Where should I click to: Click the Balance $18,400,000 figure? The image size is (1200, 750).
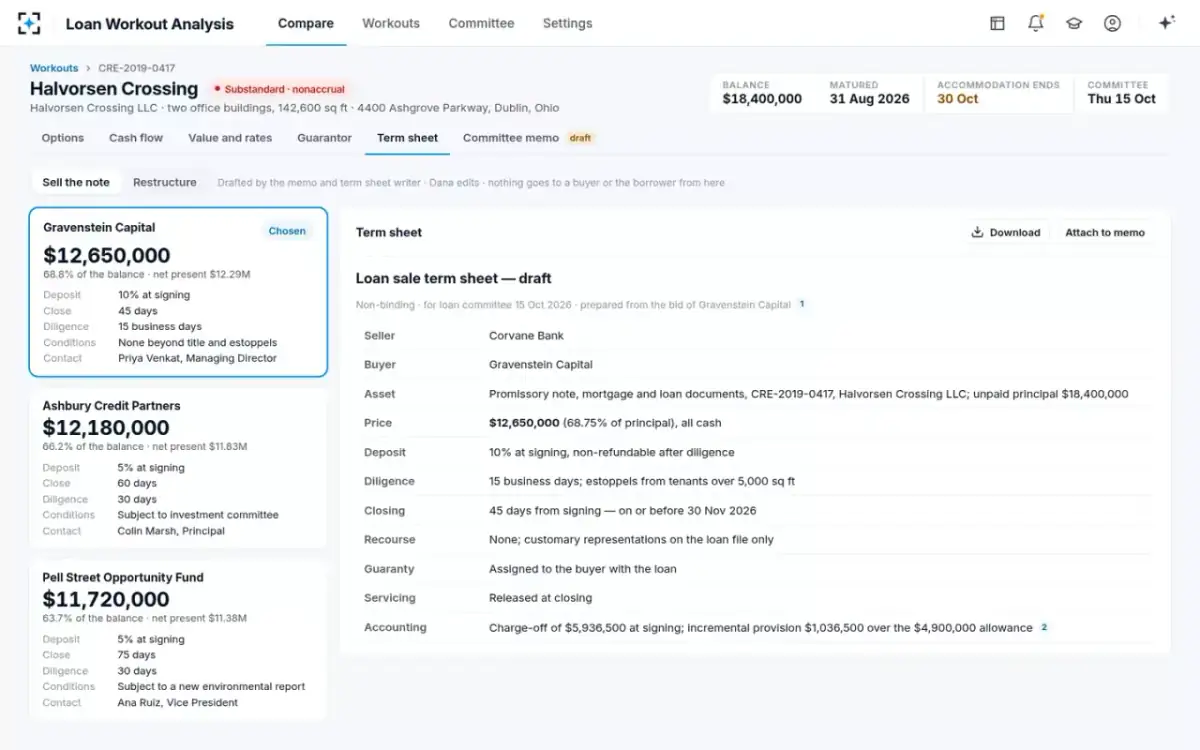pyautogui.click(x=762, y=99)
